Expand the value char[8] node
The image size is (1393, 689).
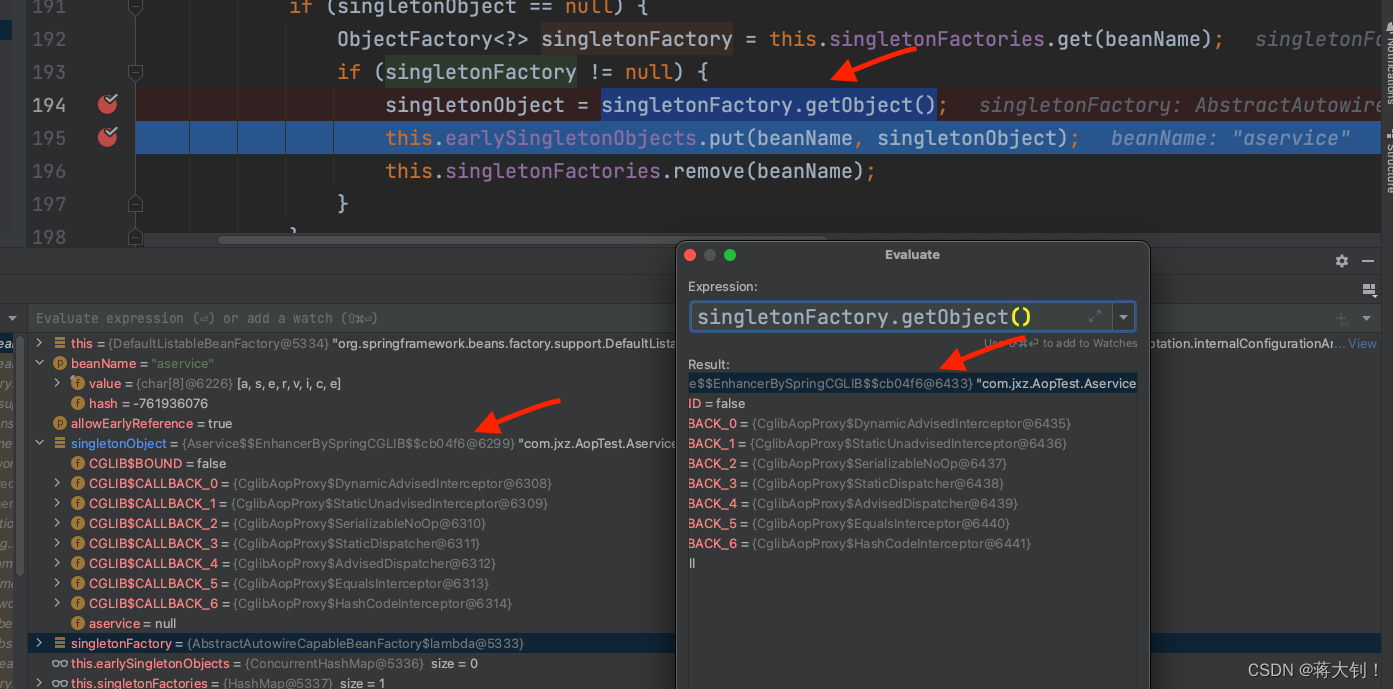pos(58,383)
